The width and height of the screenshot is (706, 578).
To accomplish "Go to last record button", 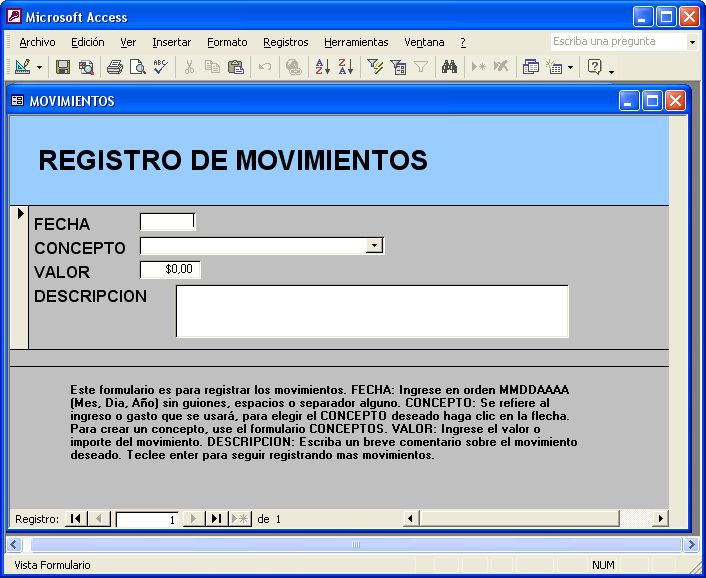I will click(x=217, y=519).
